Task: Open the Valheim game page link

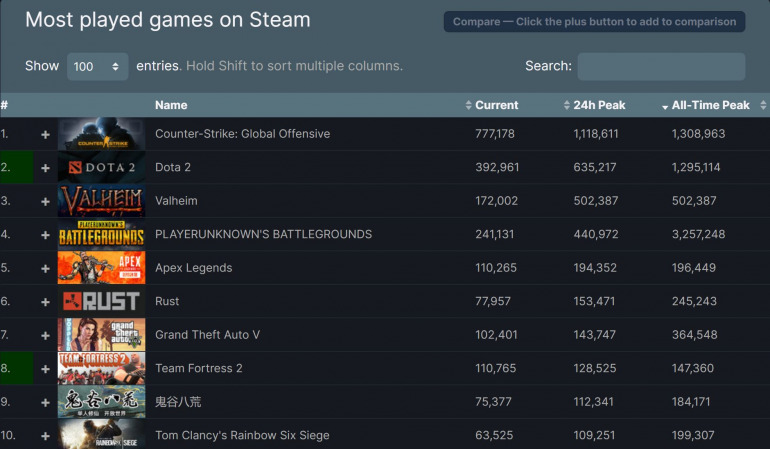Action: (176, 201)
